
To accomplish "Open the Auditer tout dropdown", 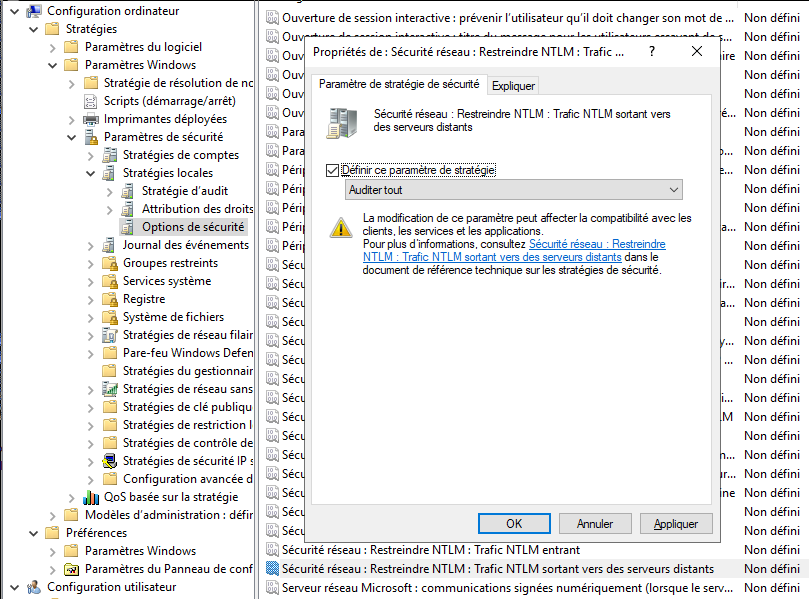I will [674, 190].
